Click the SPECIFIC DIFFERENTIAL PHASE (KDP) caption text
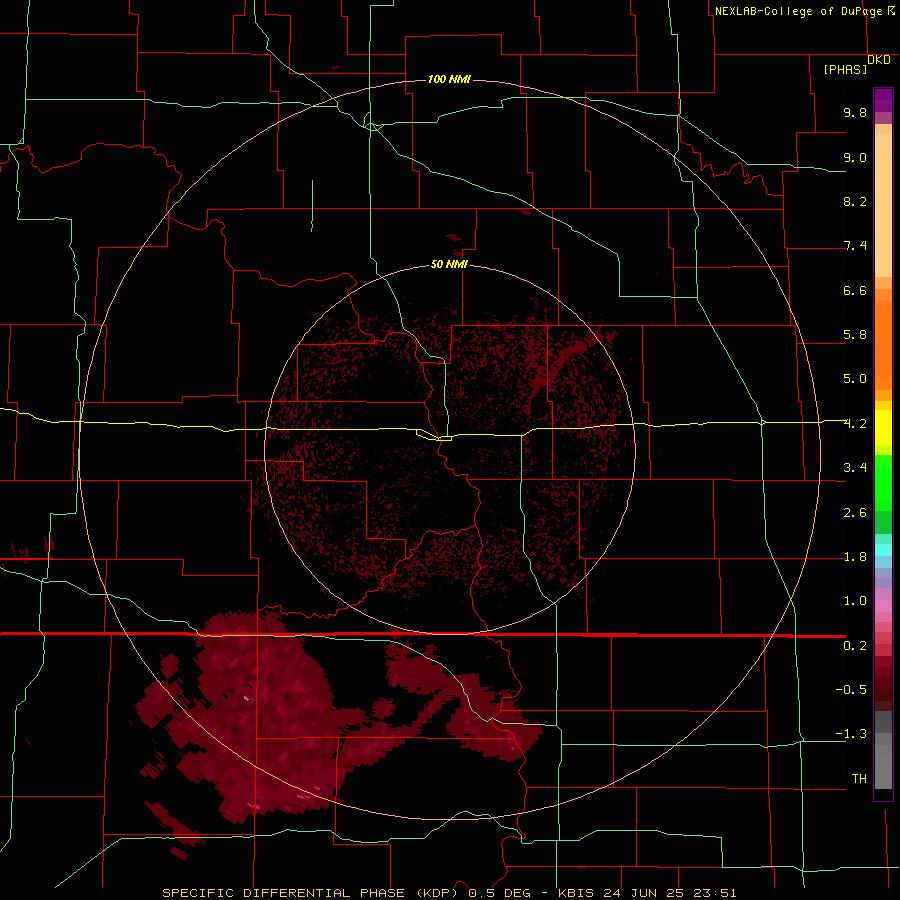This screenshot has height=900, width=900. (x=312, y=893)
